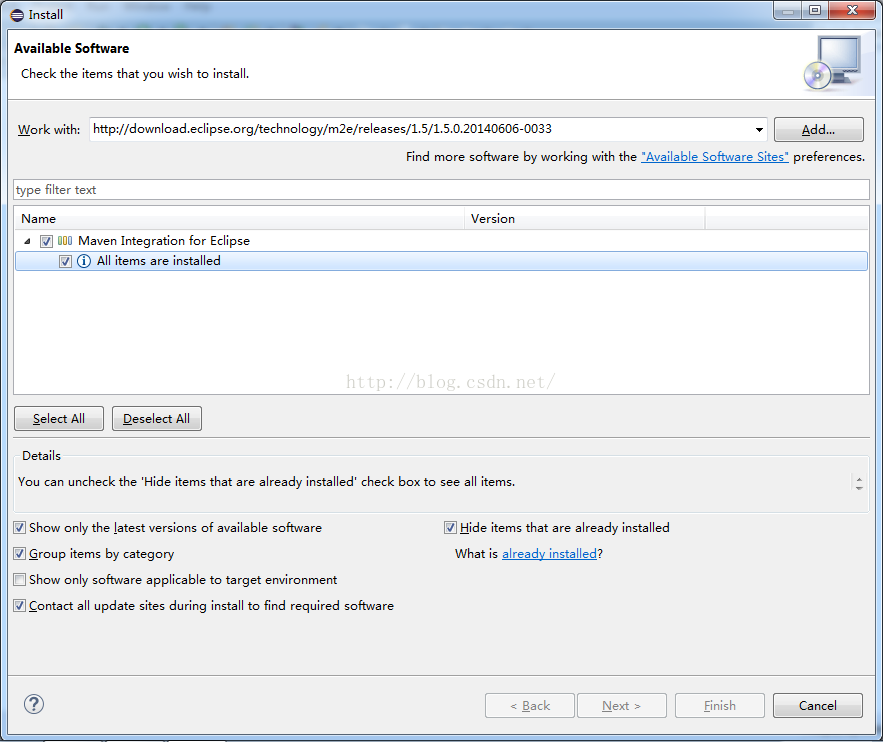Click the Finish button

click(720, 705)
